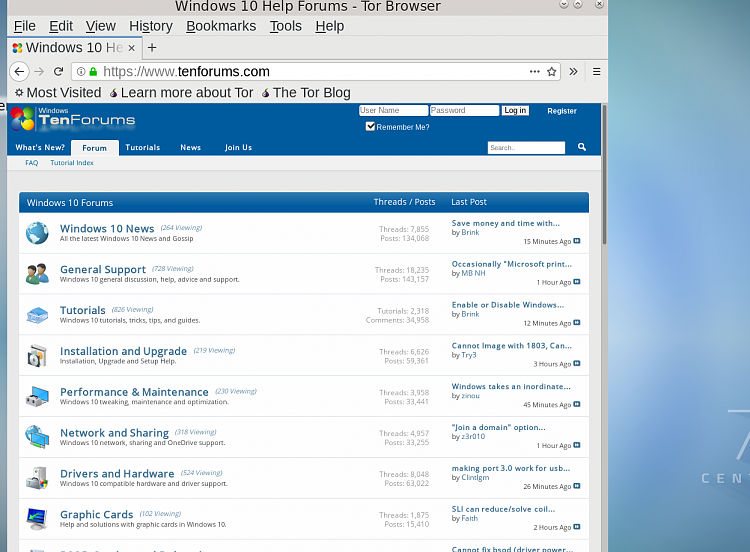Open the page actions three-dots menu
750x552 pixels.
(535, 72)
